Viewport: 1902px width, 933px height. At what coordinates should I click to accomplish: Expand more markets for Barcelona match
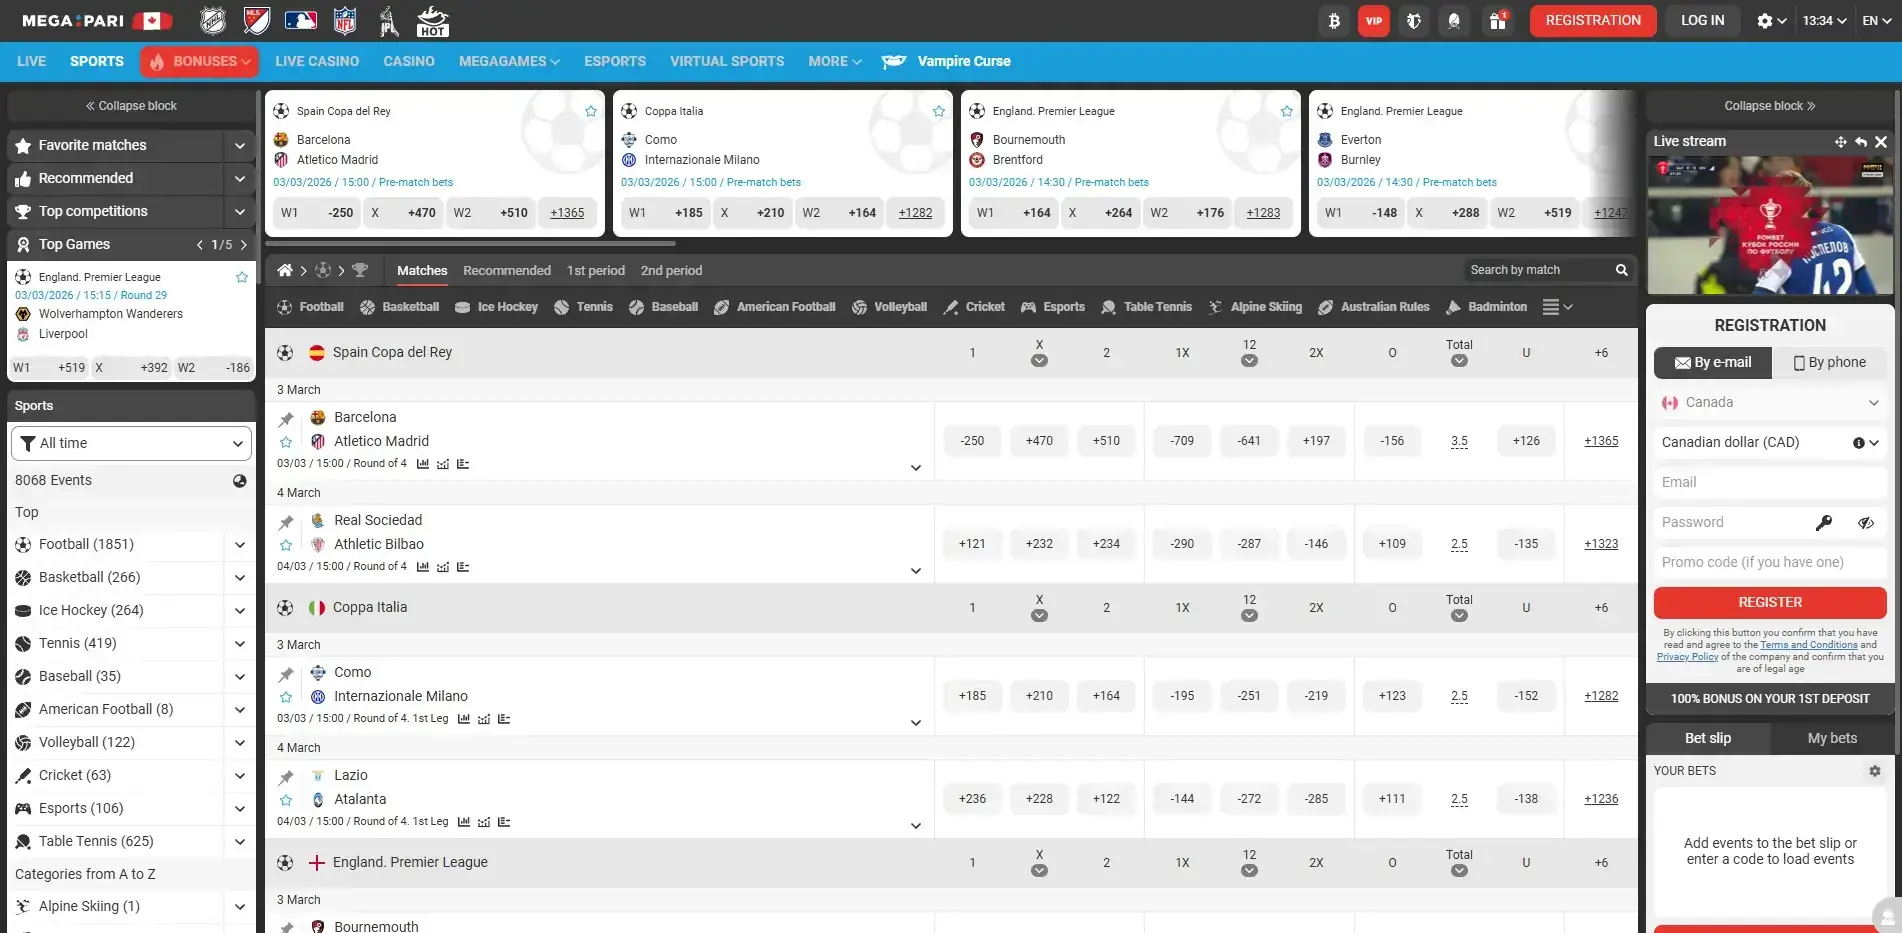point(916,468)
